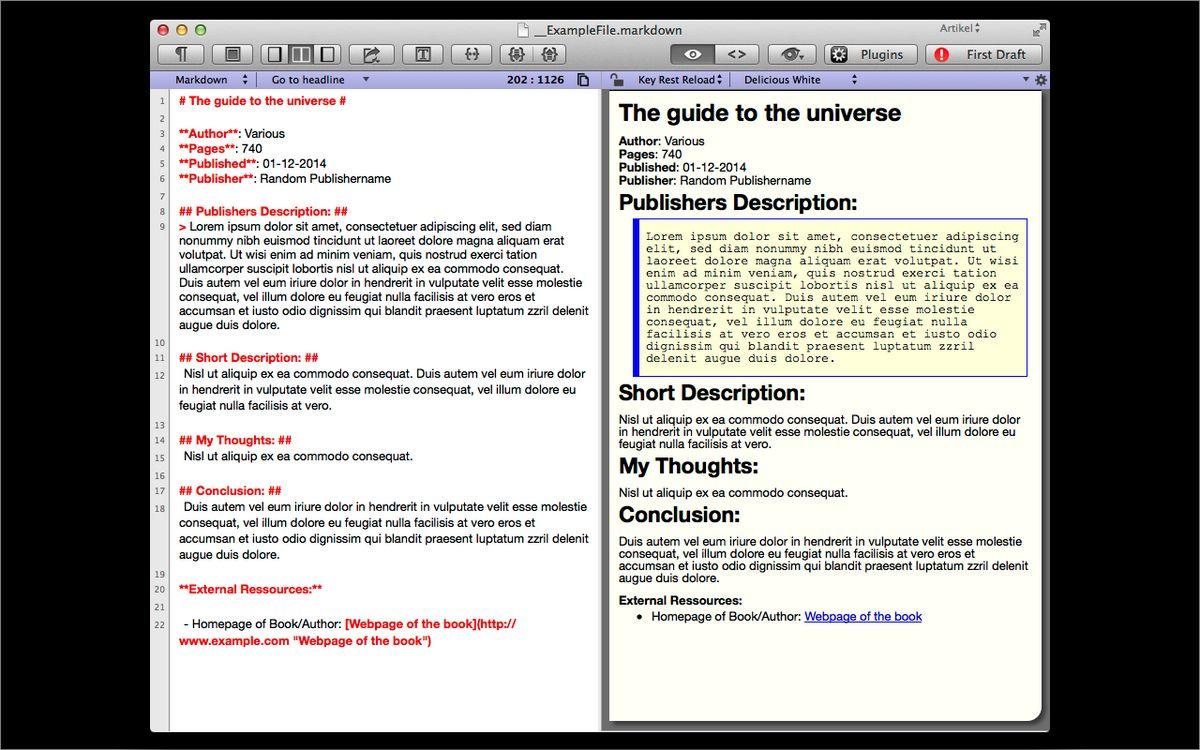Click the '**Publisher**' line in the editor

pos(285,179)
